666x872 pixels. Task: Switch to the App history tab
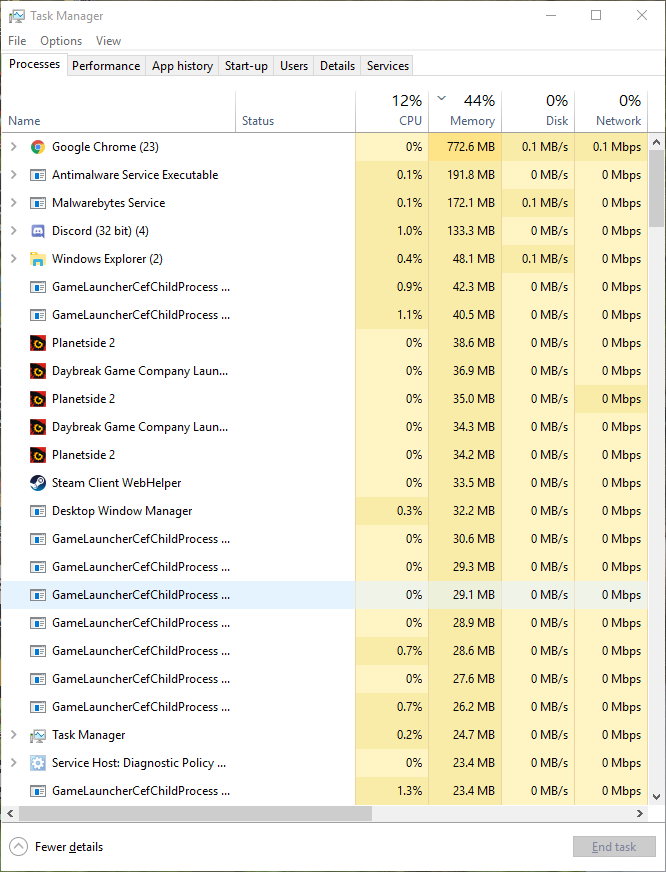[x=182, y=66]
